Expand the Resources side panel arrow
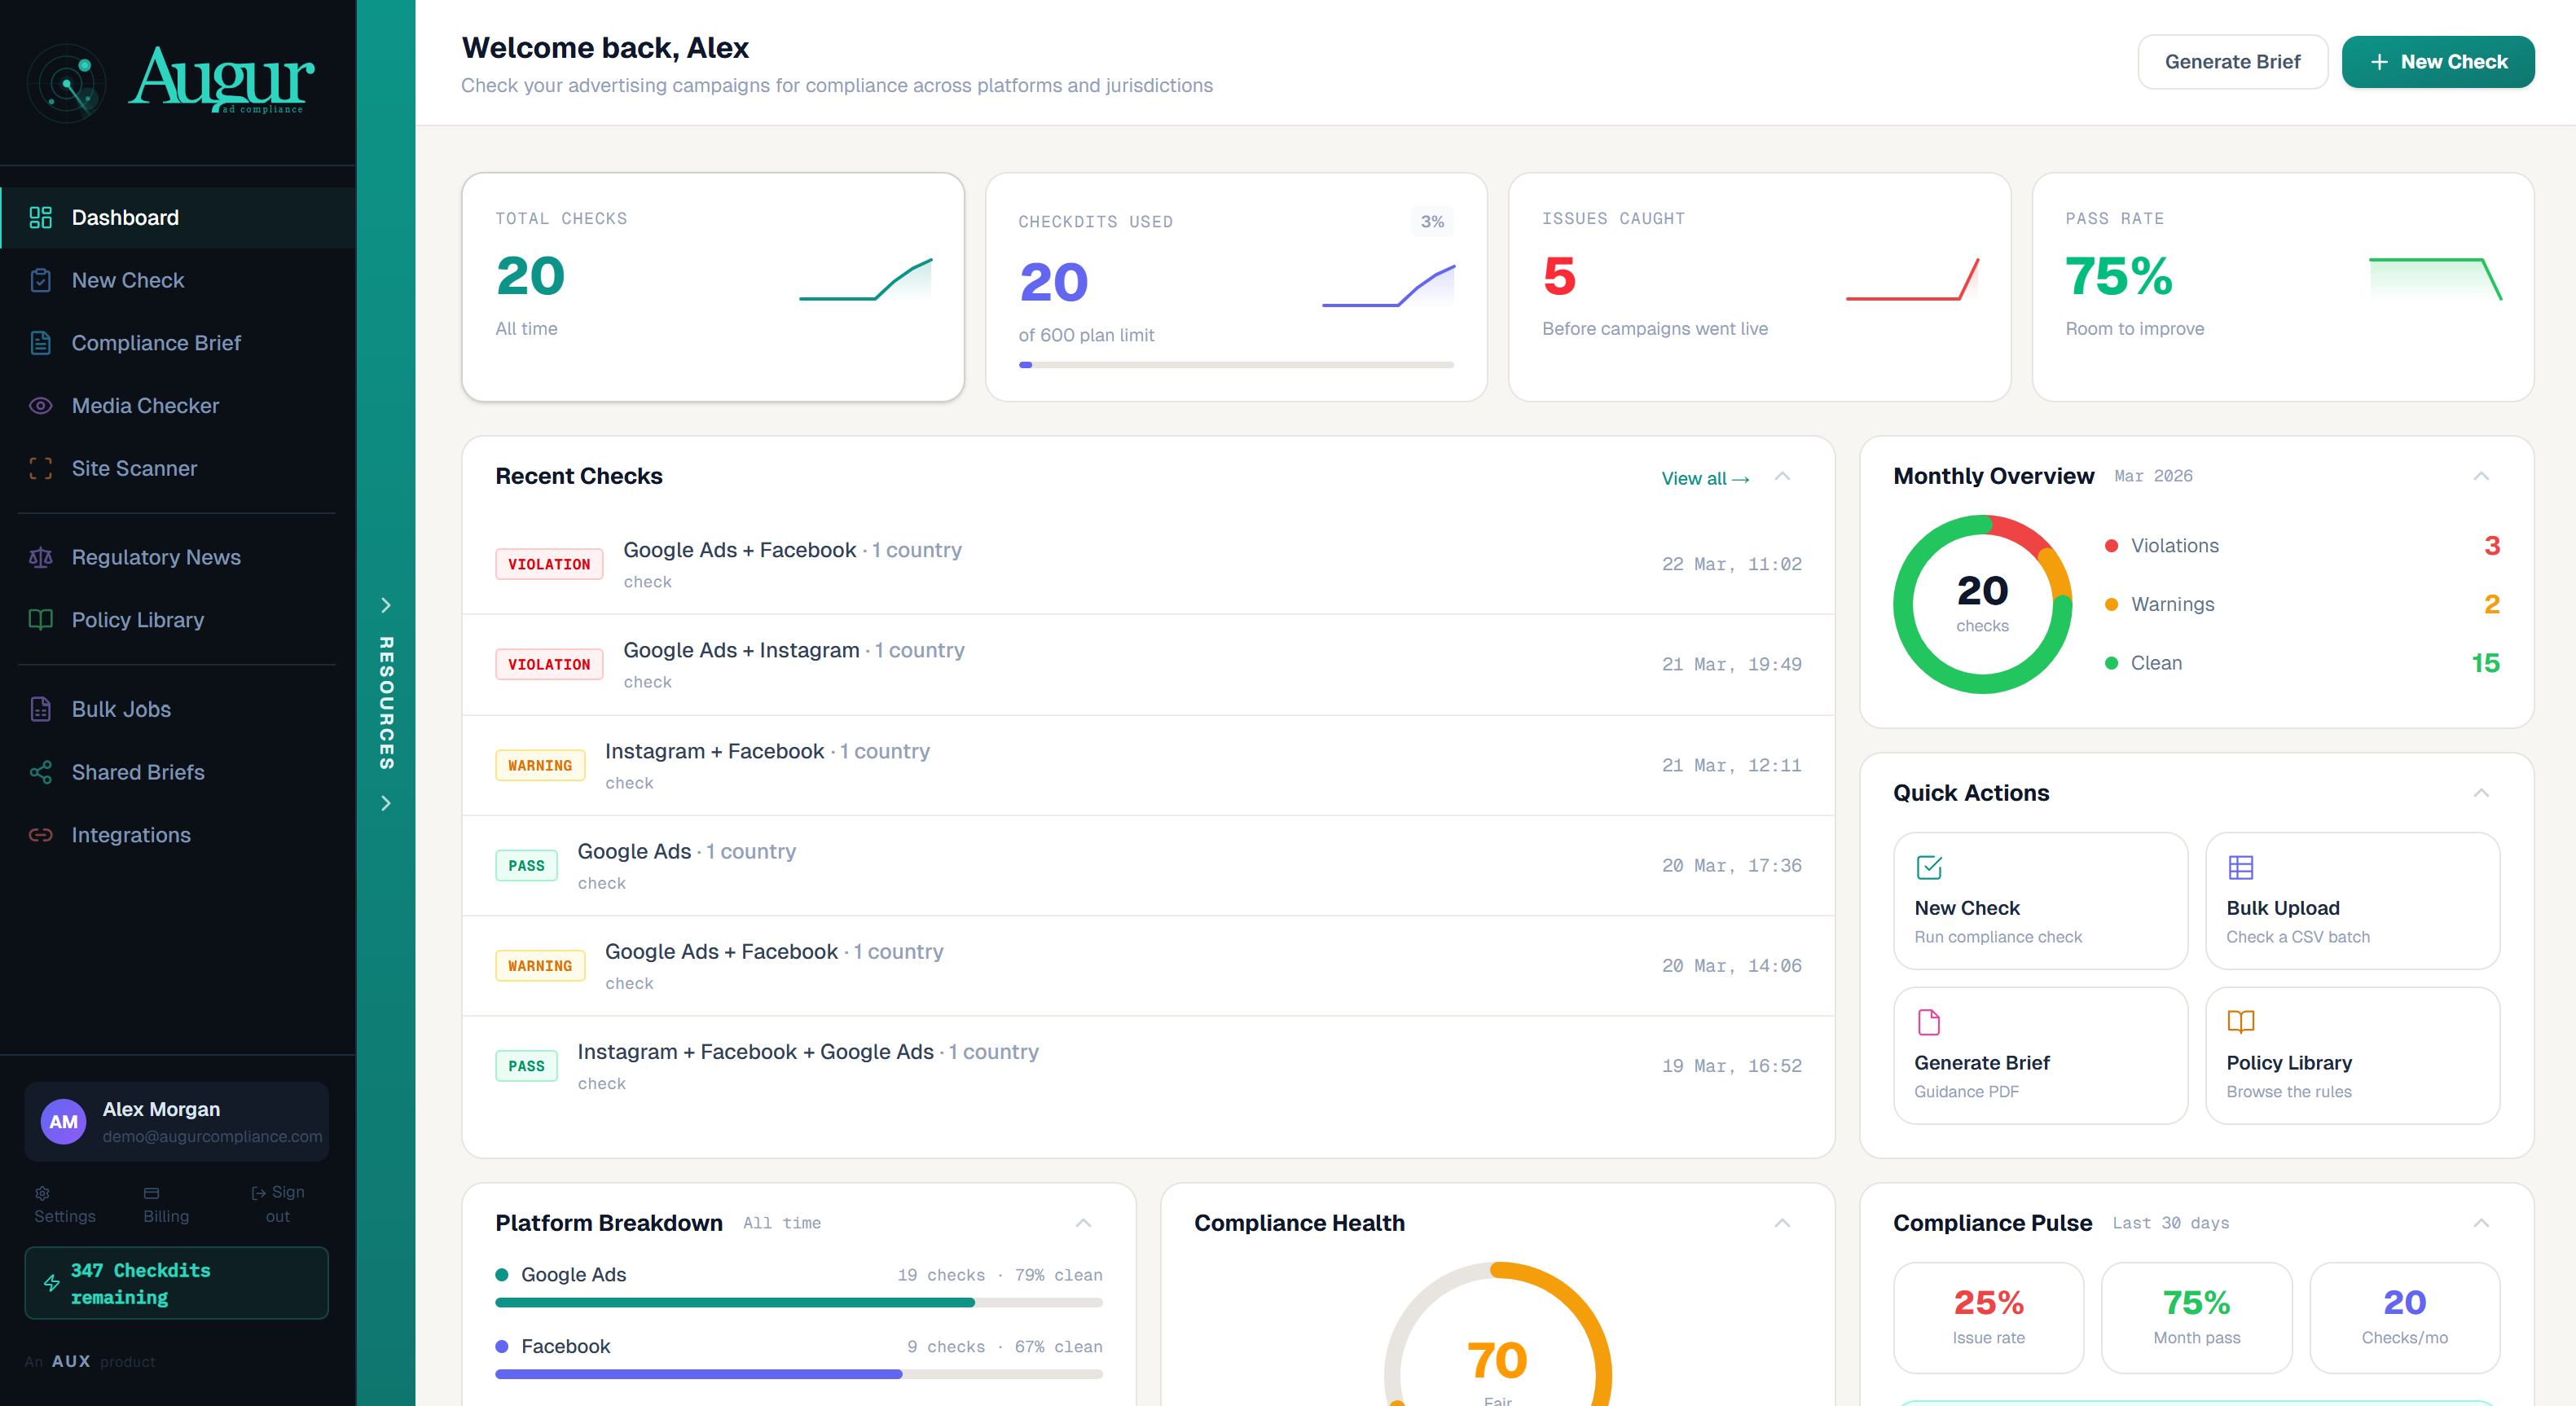The height and width of the screenshot is (1406, 2576). tap(386, 605)
